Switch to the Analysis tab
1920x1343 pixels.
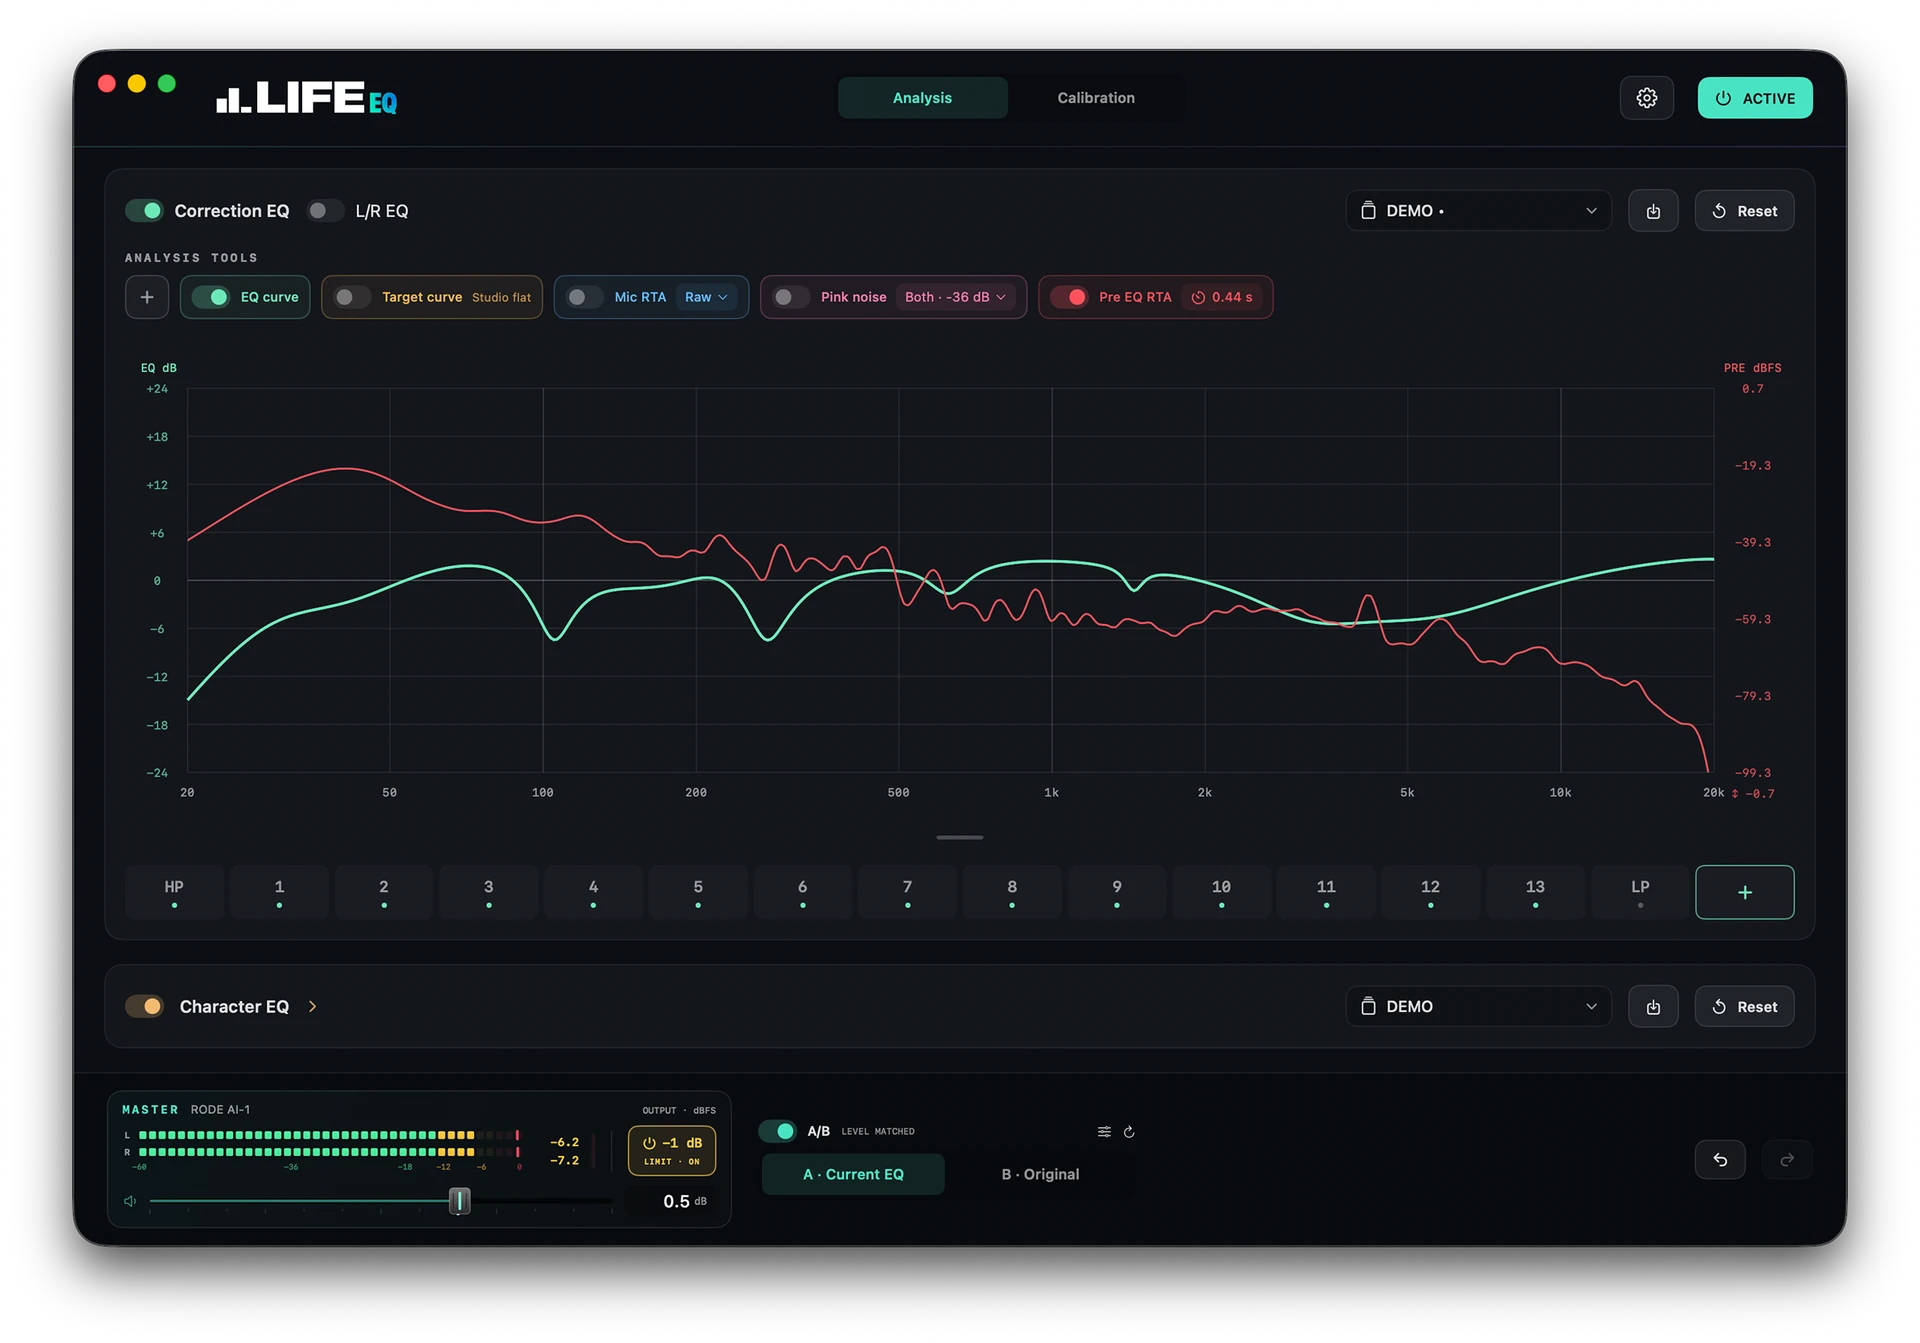(x=922, y=98)
